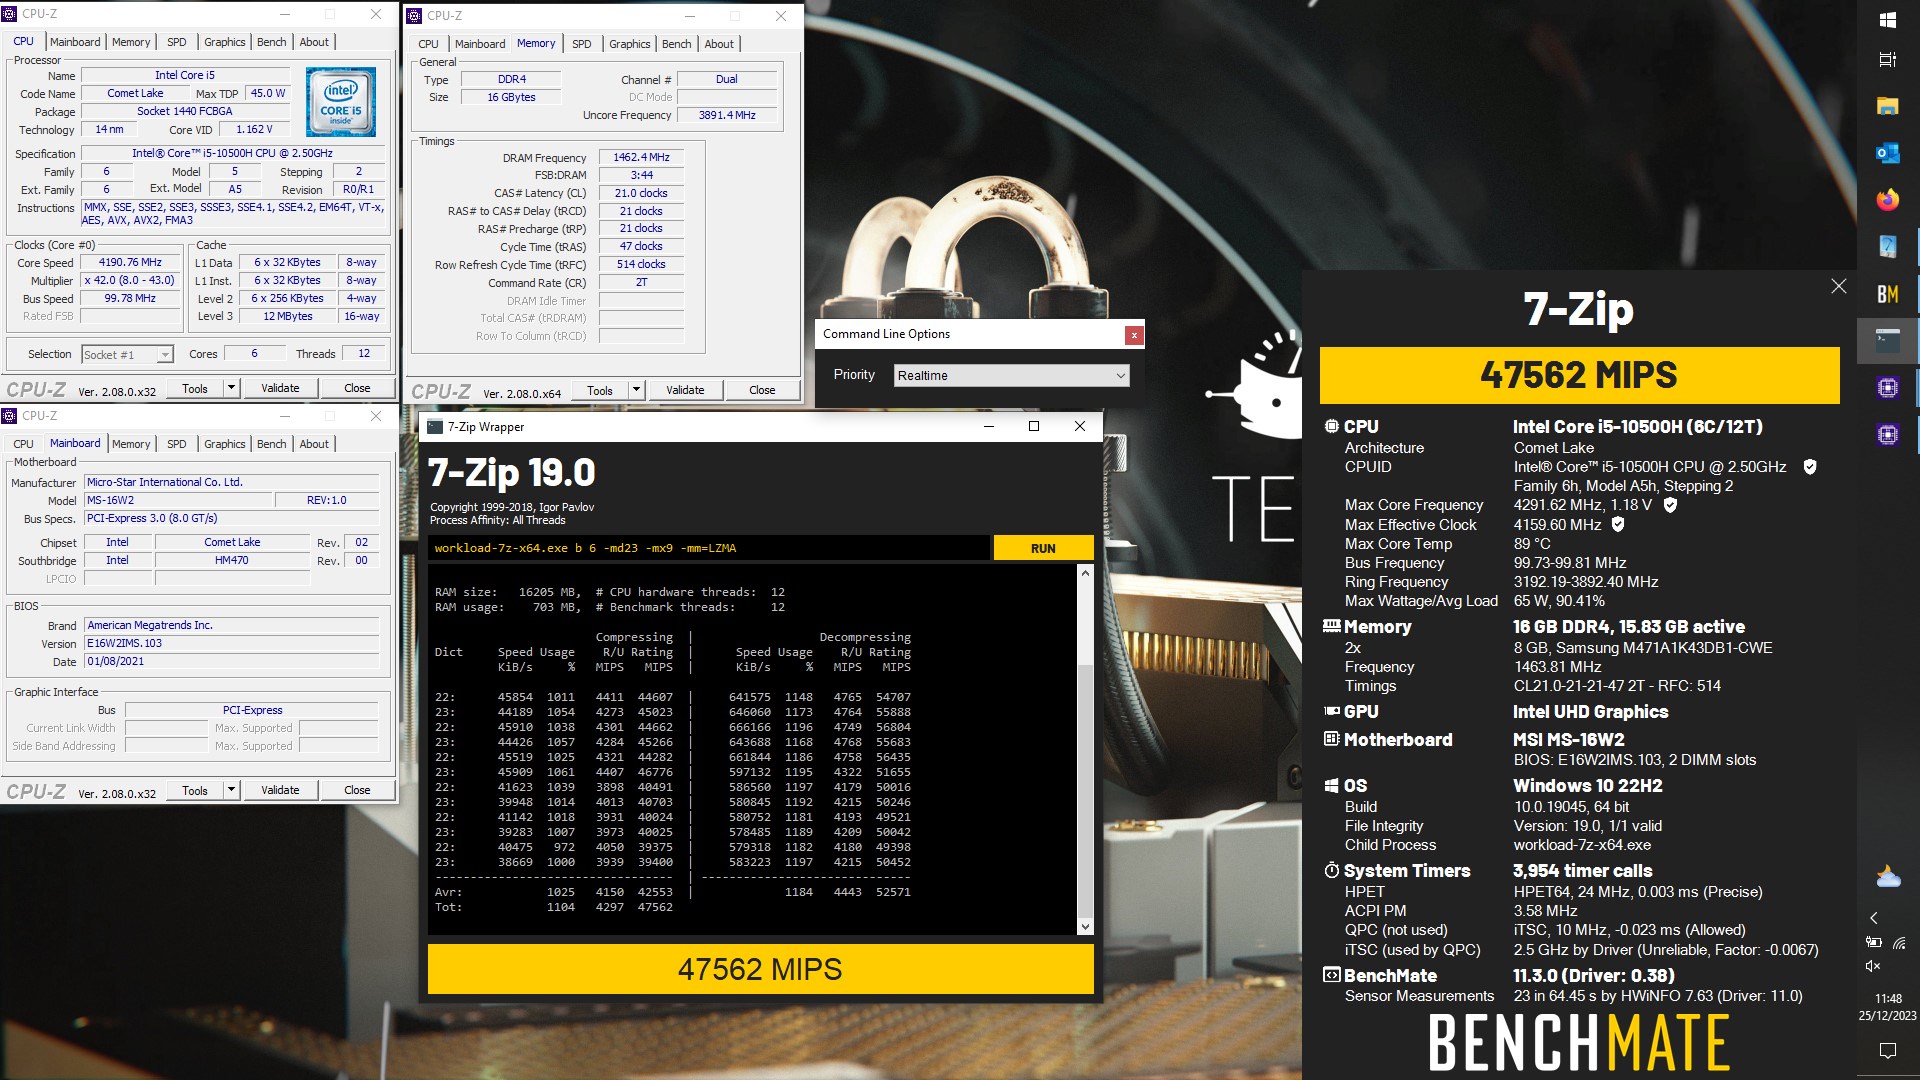This screenshot has width=1920, height=1080.
Task: Open Task View from the taskbar
Action: [x=1887, y=60]
